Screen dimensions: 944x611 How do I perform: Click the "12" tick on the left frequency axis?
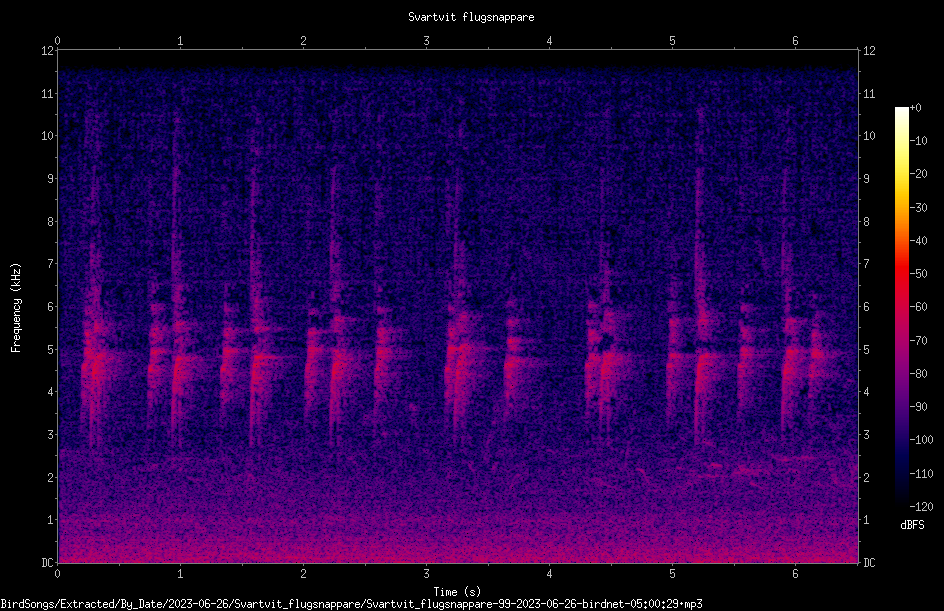point(47,51)
